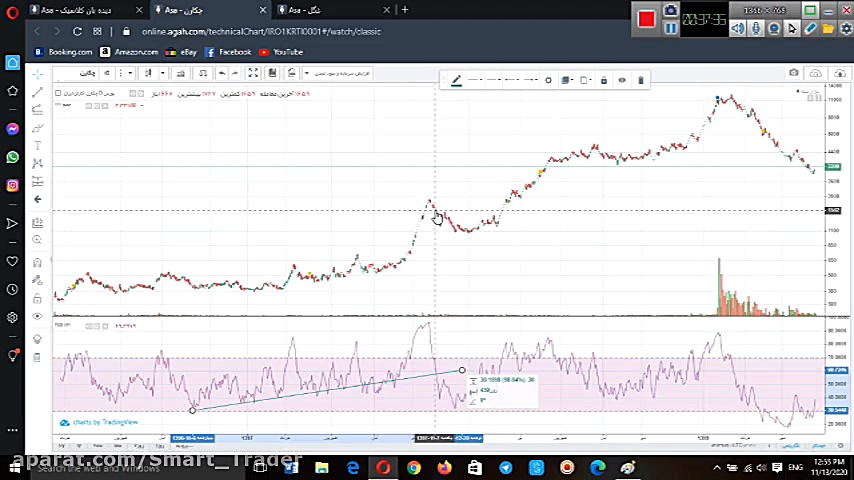Screen dimensions: 854x480
Task: Open the WhatsApp sidebar icon
Action: tap(12, 157)
